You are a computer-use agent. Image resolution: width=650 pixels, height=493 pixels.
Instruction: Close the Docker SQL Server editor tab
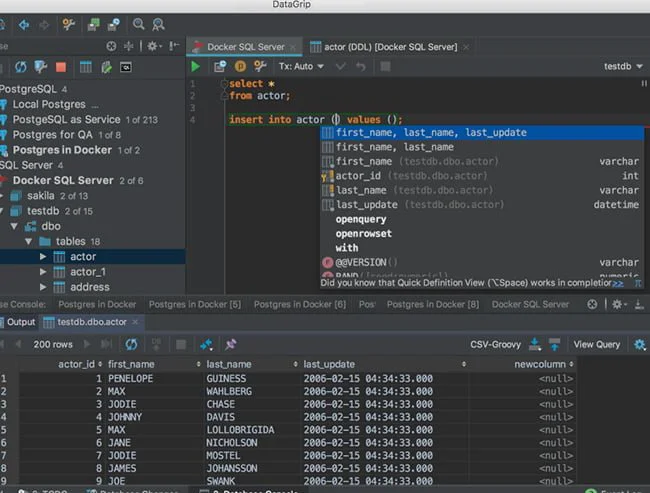pos(293,47)
